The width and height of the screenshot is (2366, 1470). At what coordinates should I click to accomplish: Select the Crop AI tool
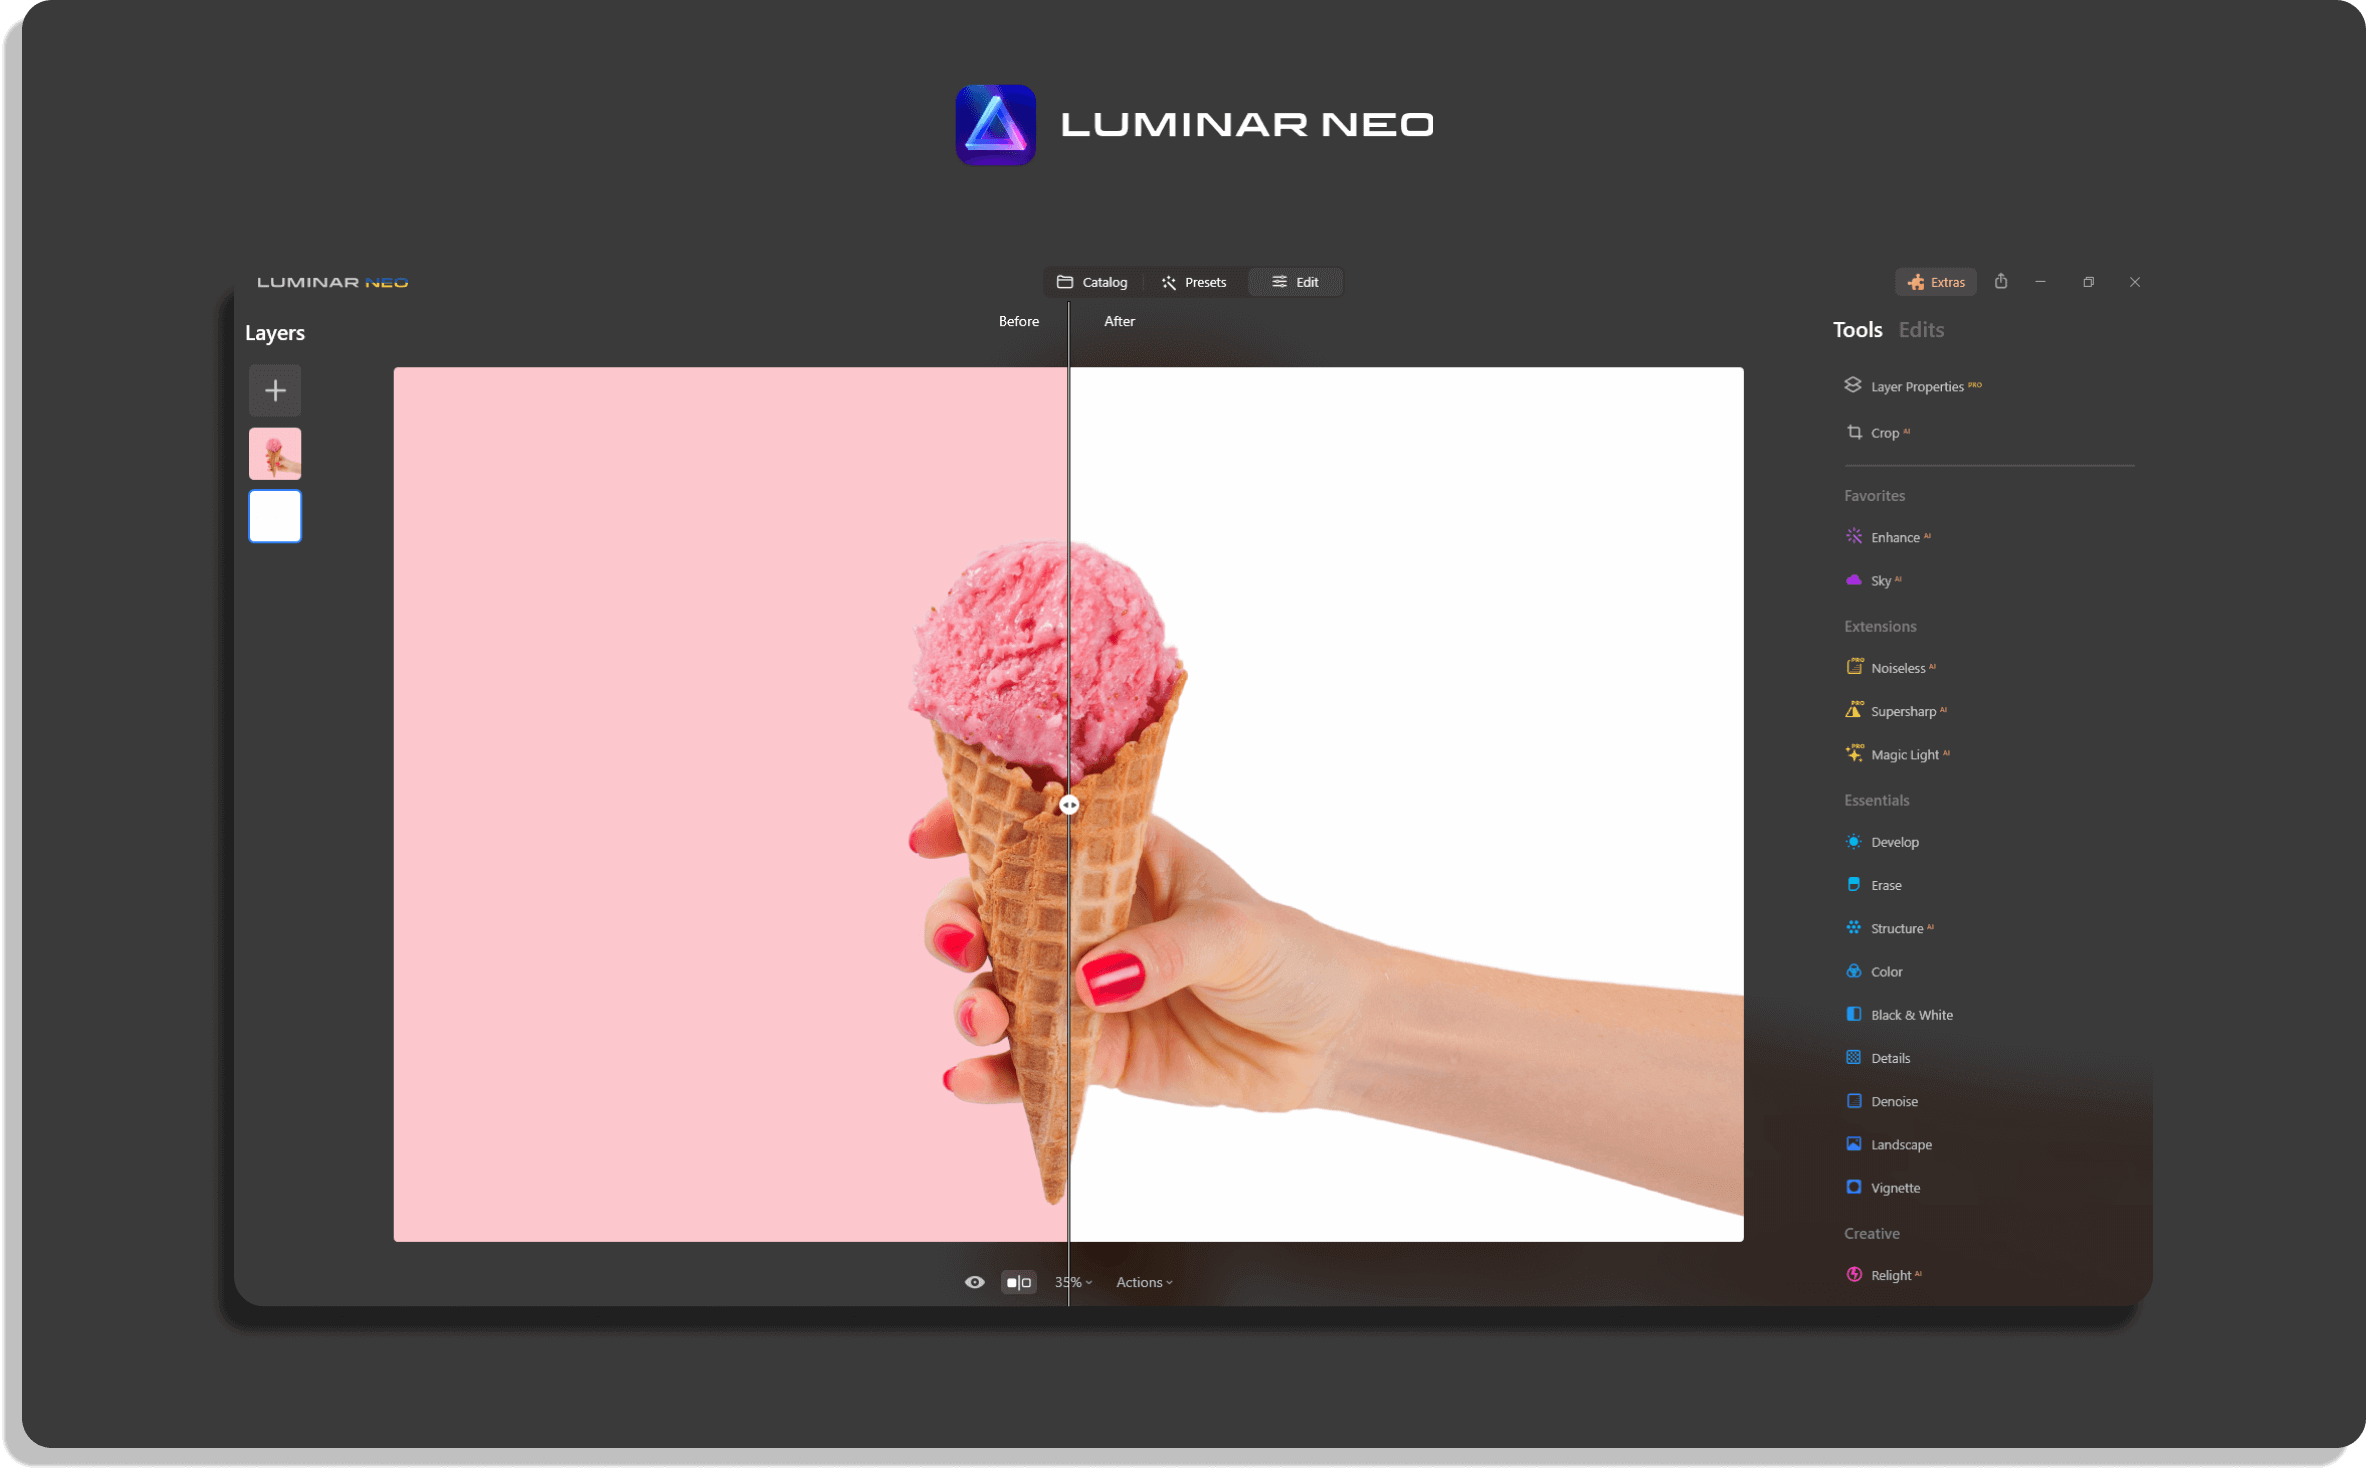1886,432
